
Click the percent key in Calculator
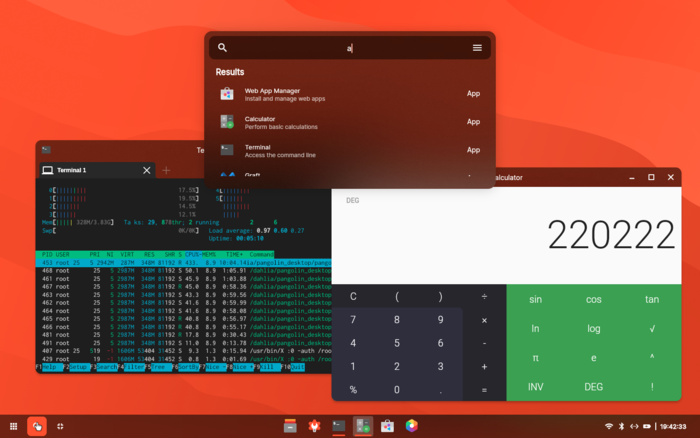353,390
